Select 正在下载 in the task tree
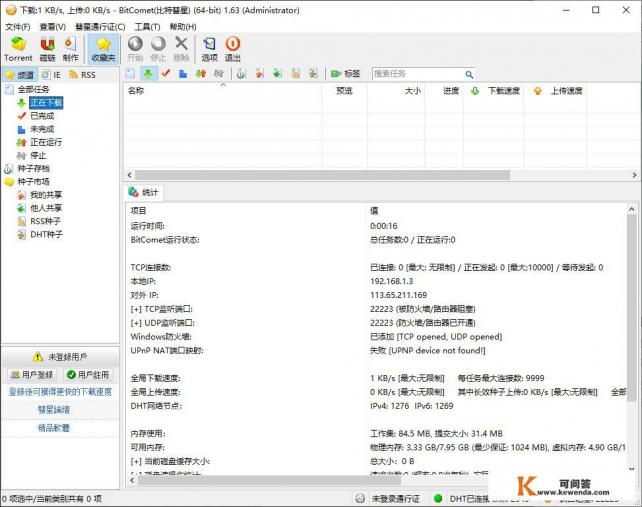642x507 pixels. coord(46,102)
